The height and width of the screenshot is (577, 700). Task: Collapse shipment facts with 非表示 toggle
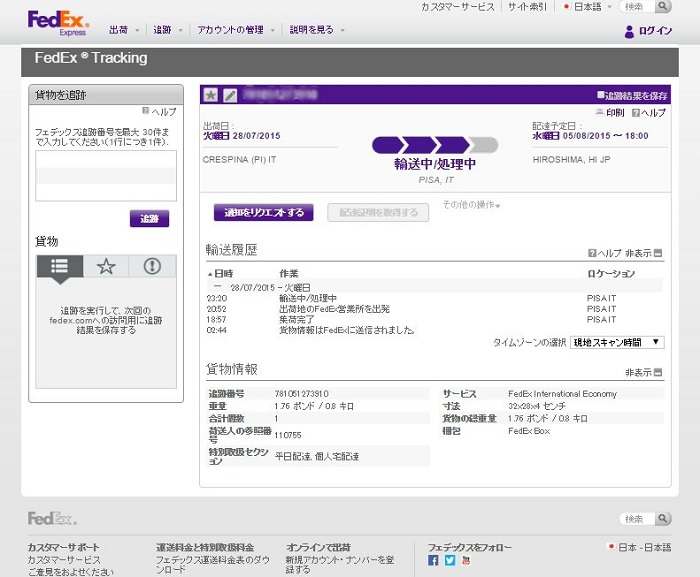point(643,372)
